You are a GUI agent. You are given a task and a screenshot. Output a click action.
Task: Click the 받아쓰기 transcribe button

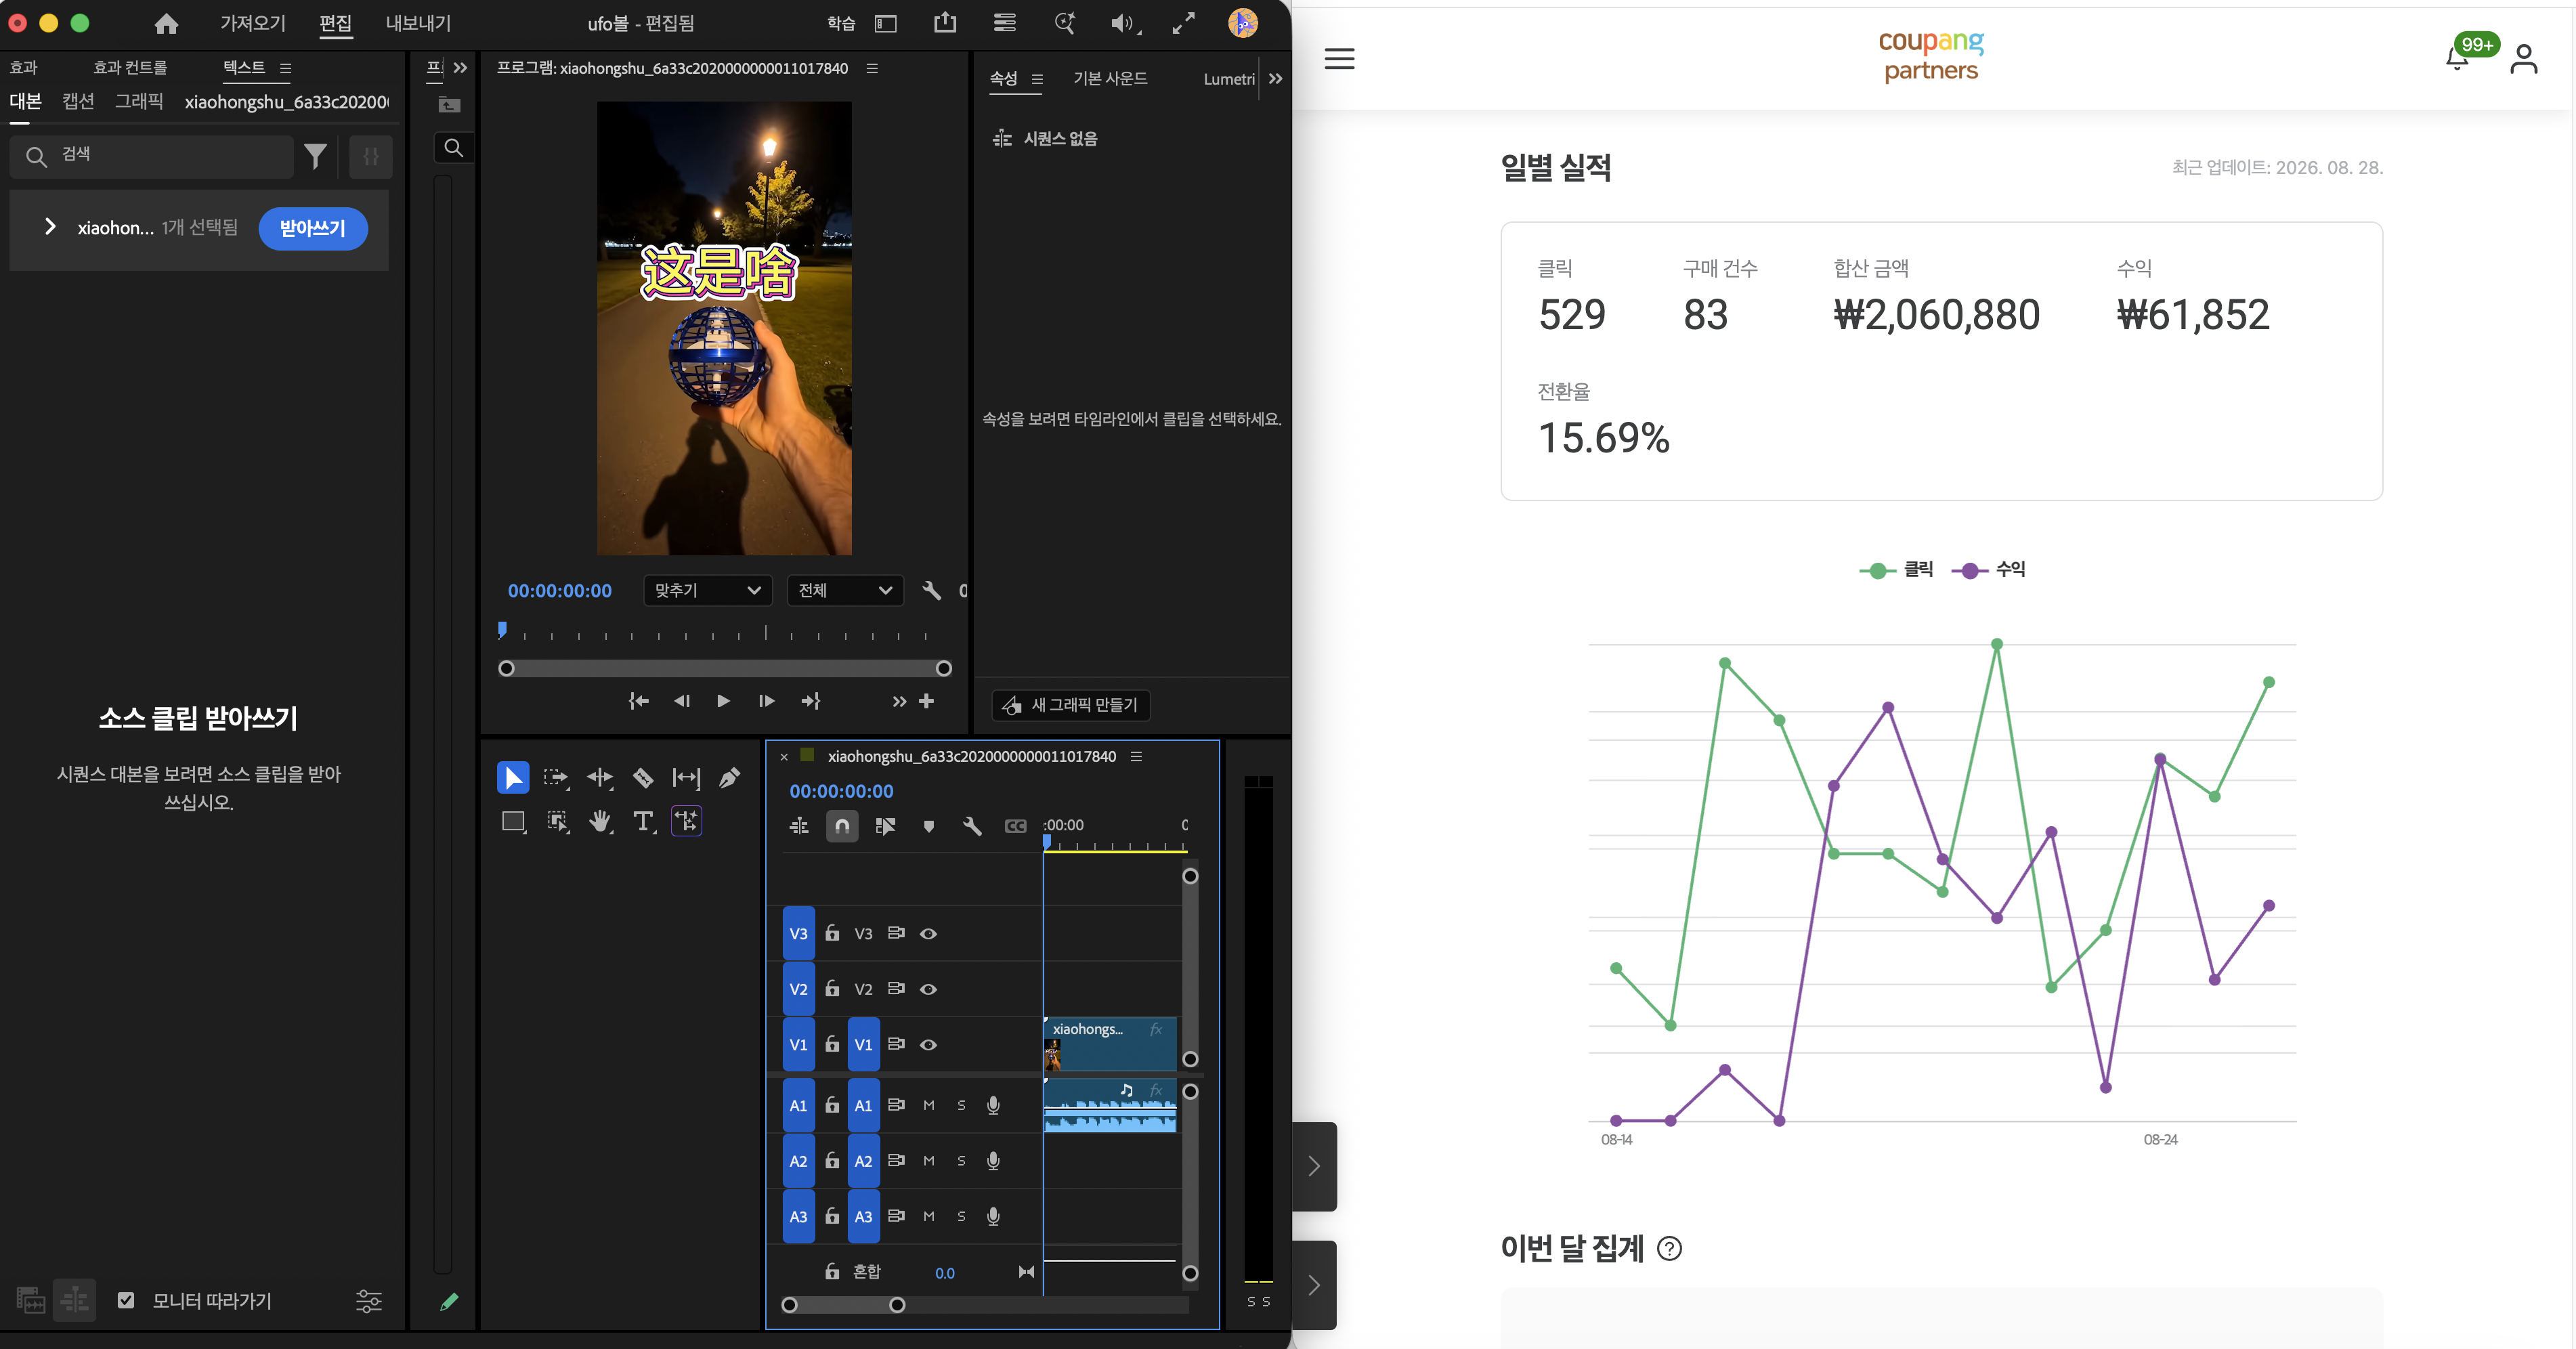click(313, 228)
